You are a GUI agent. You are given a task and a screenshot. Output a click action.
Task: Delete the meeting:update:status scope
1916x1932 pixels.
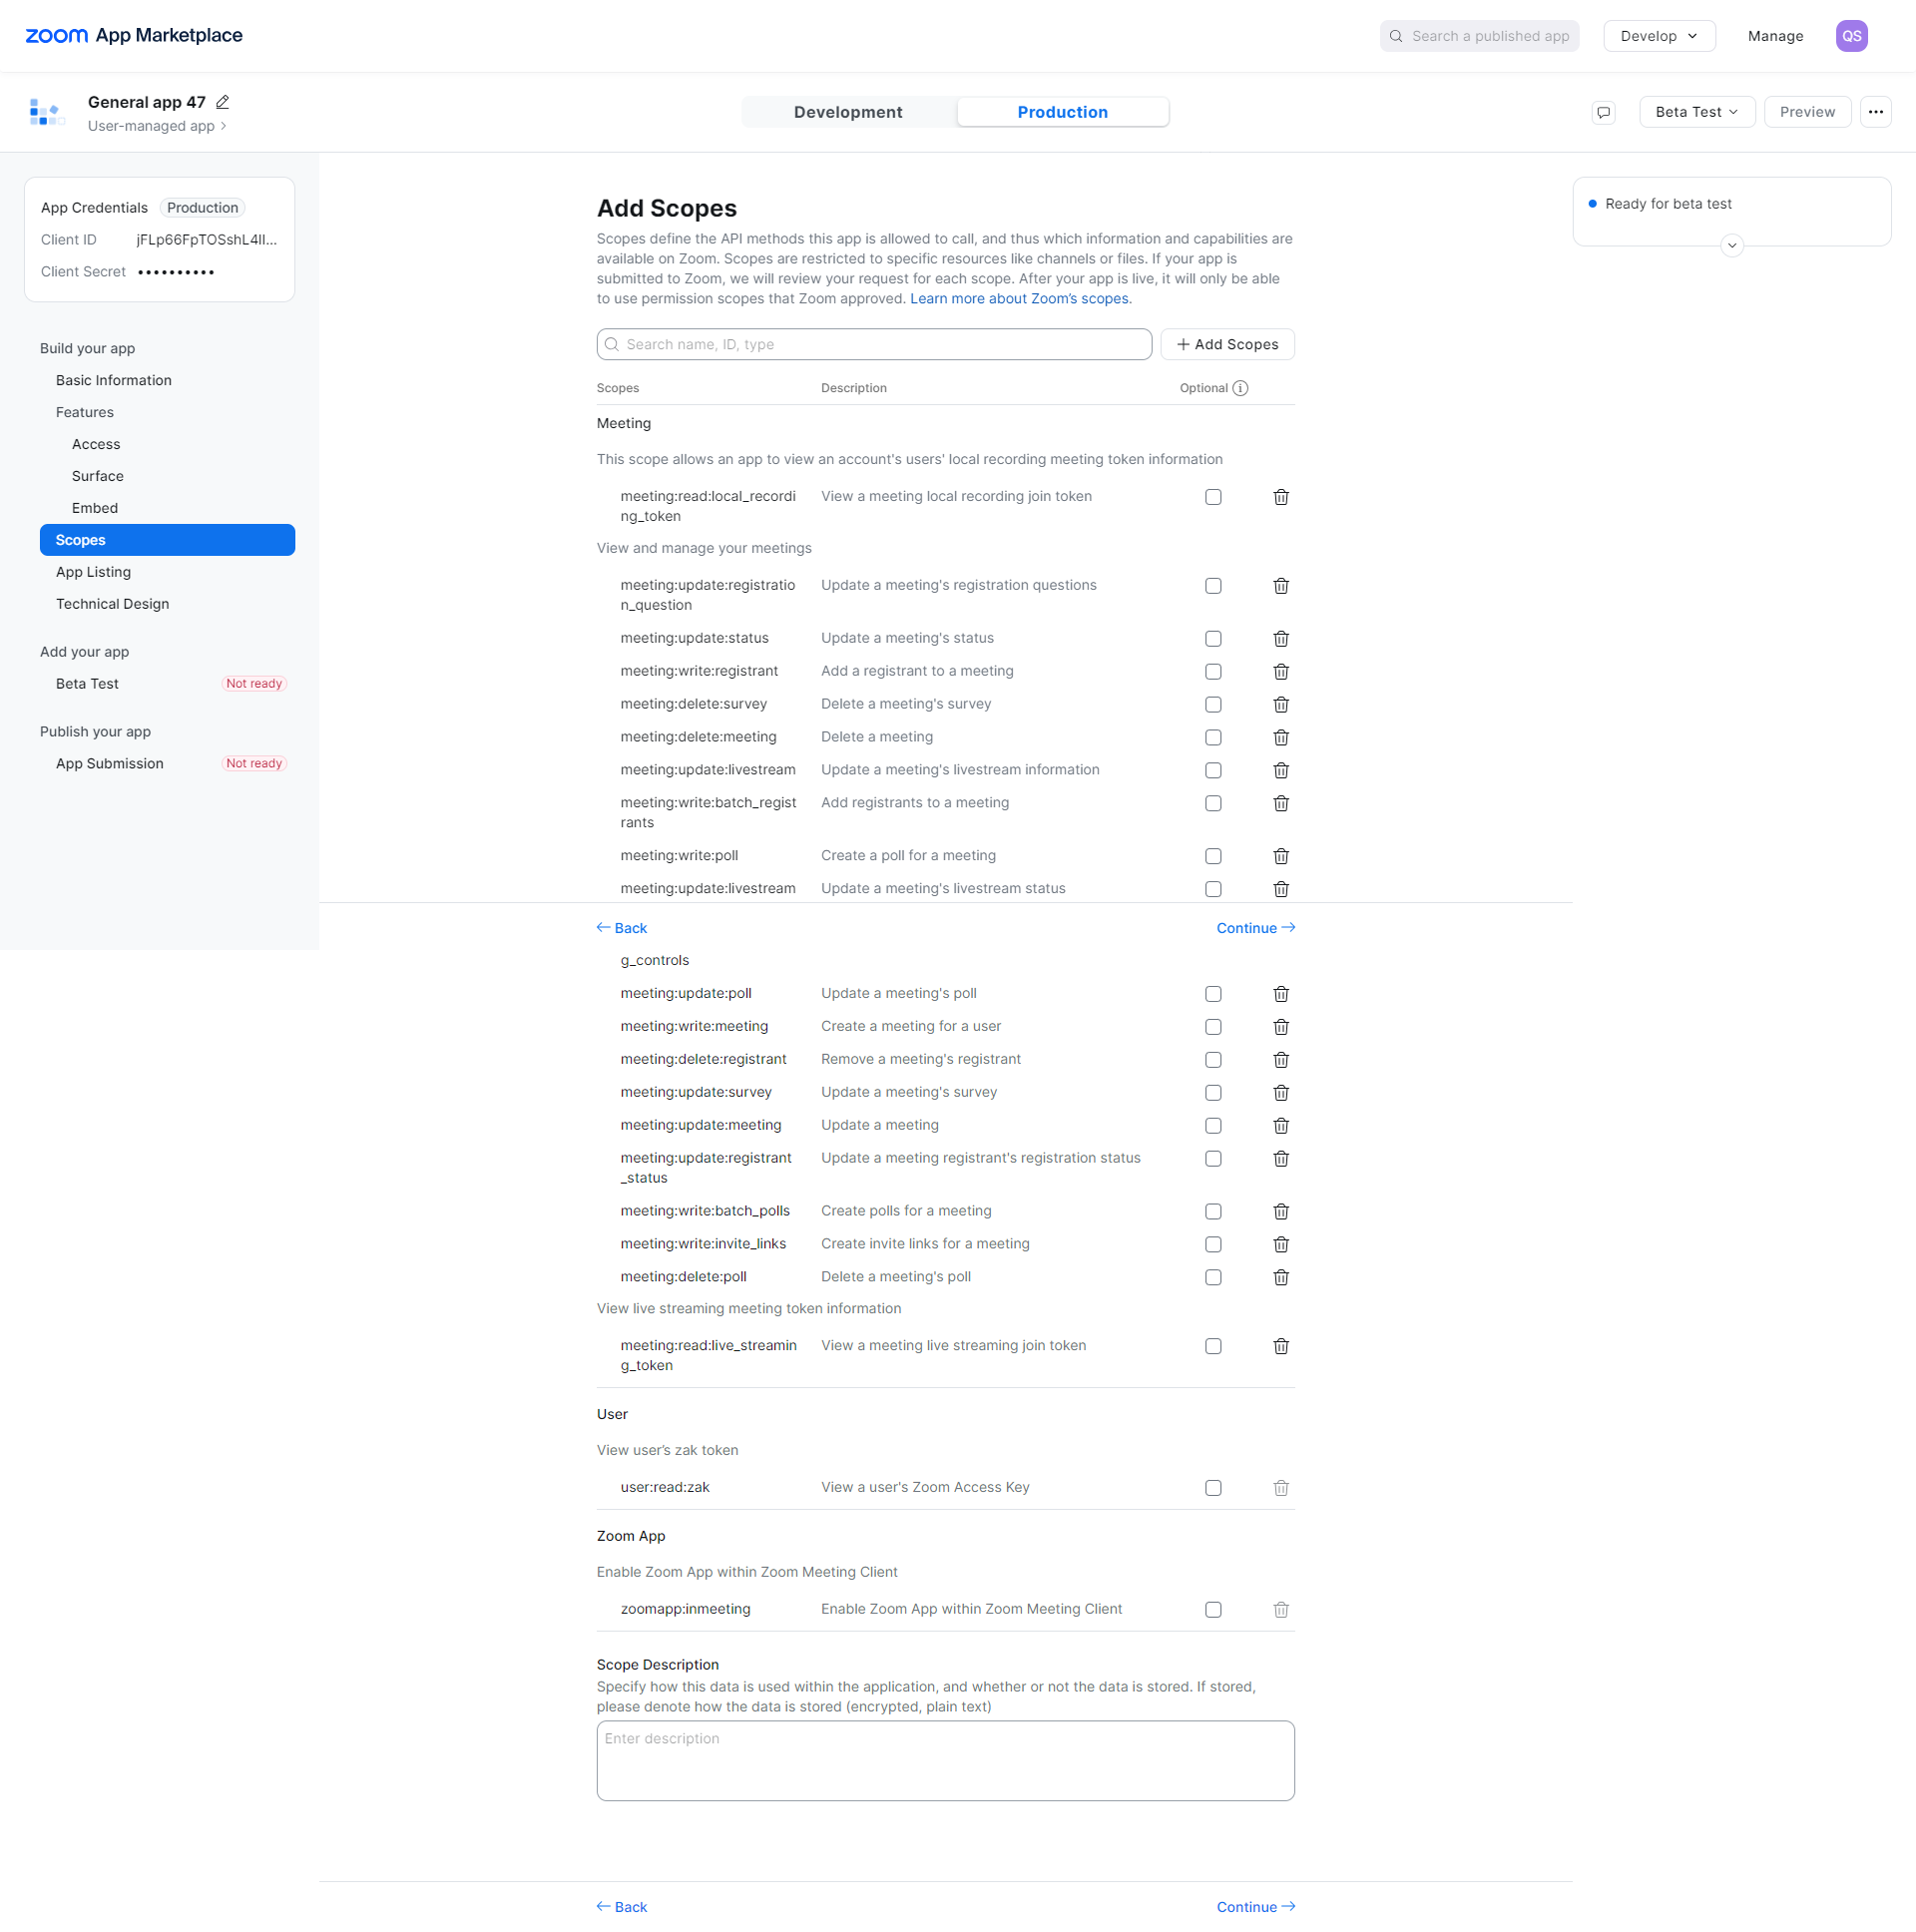point(1280,639)
